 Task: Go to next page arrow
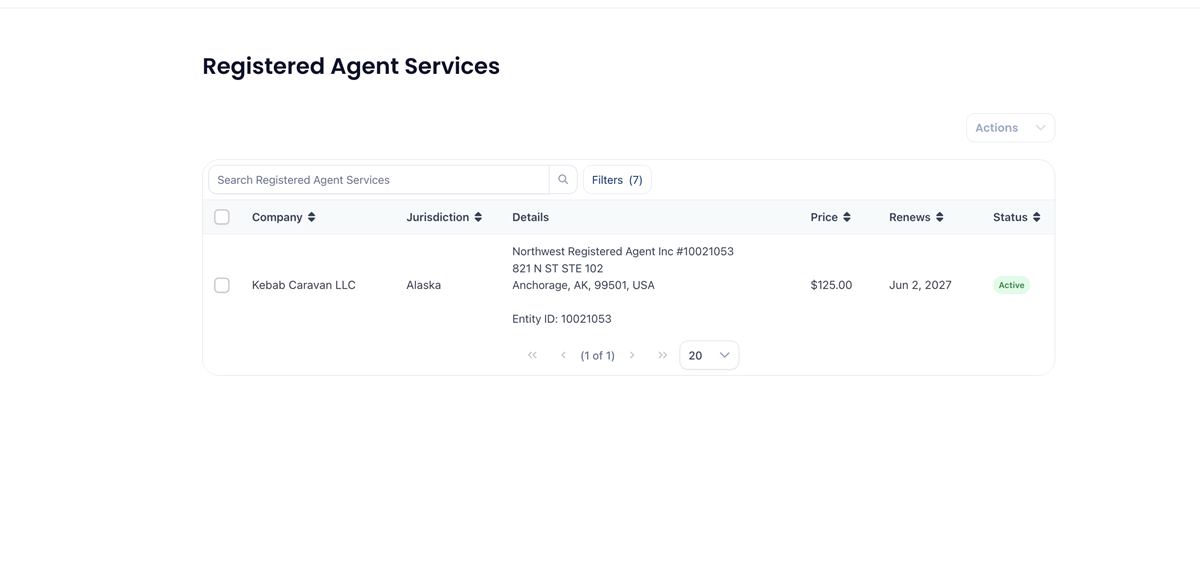tap(632, 355)
